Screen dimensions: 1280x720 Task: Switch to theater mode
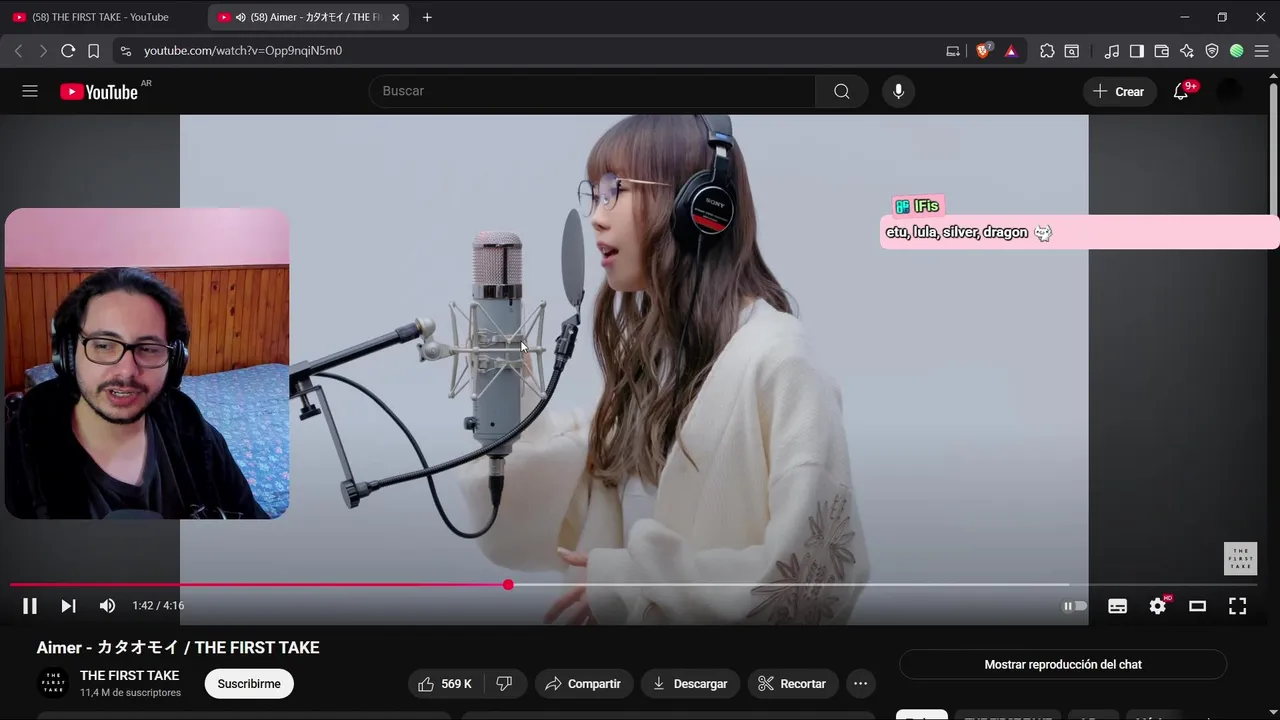point(1198,606)
